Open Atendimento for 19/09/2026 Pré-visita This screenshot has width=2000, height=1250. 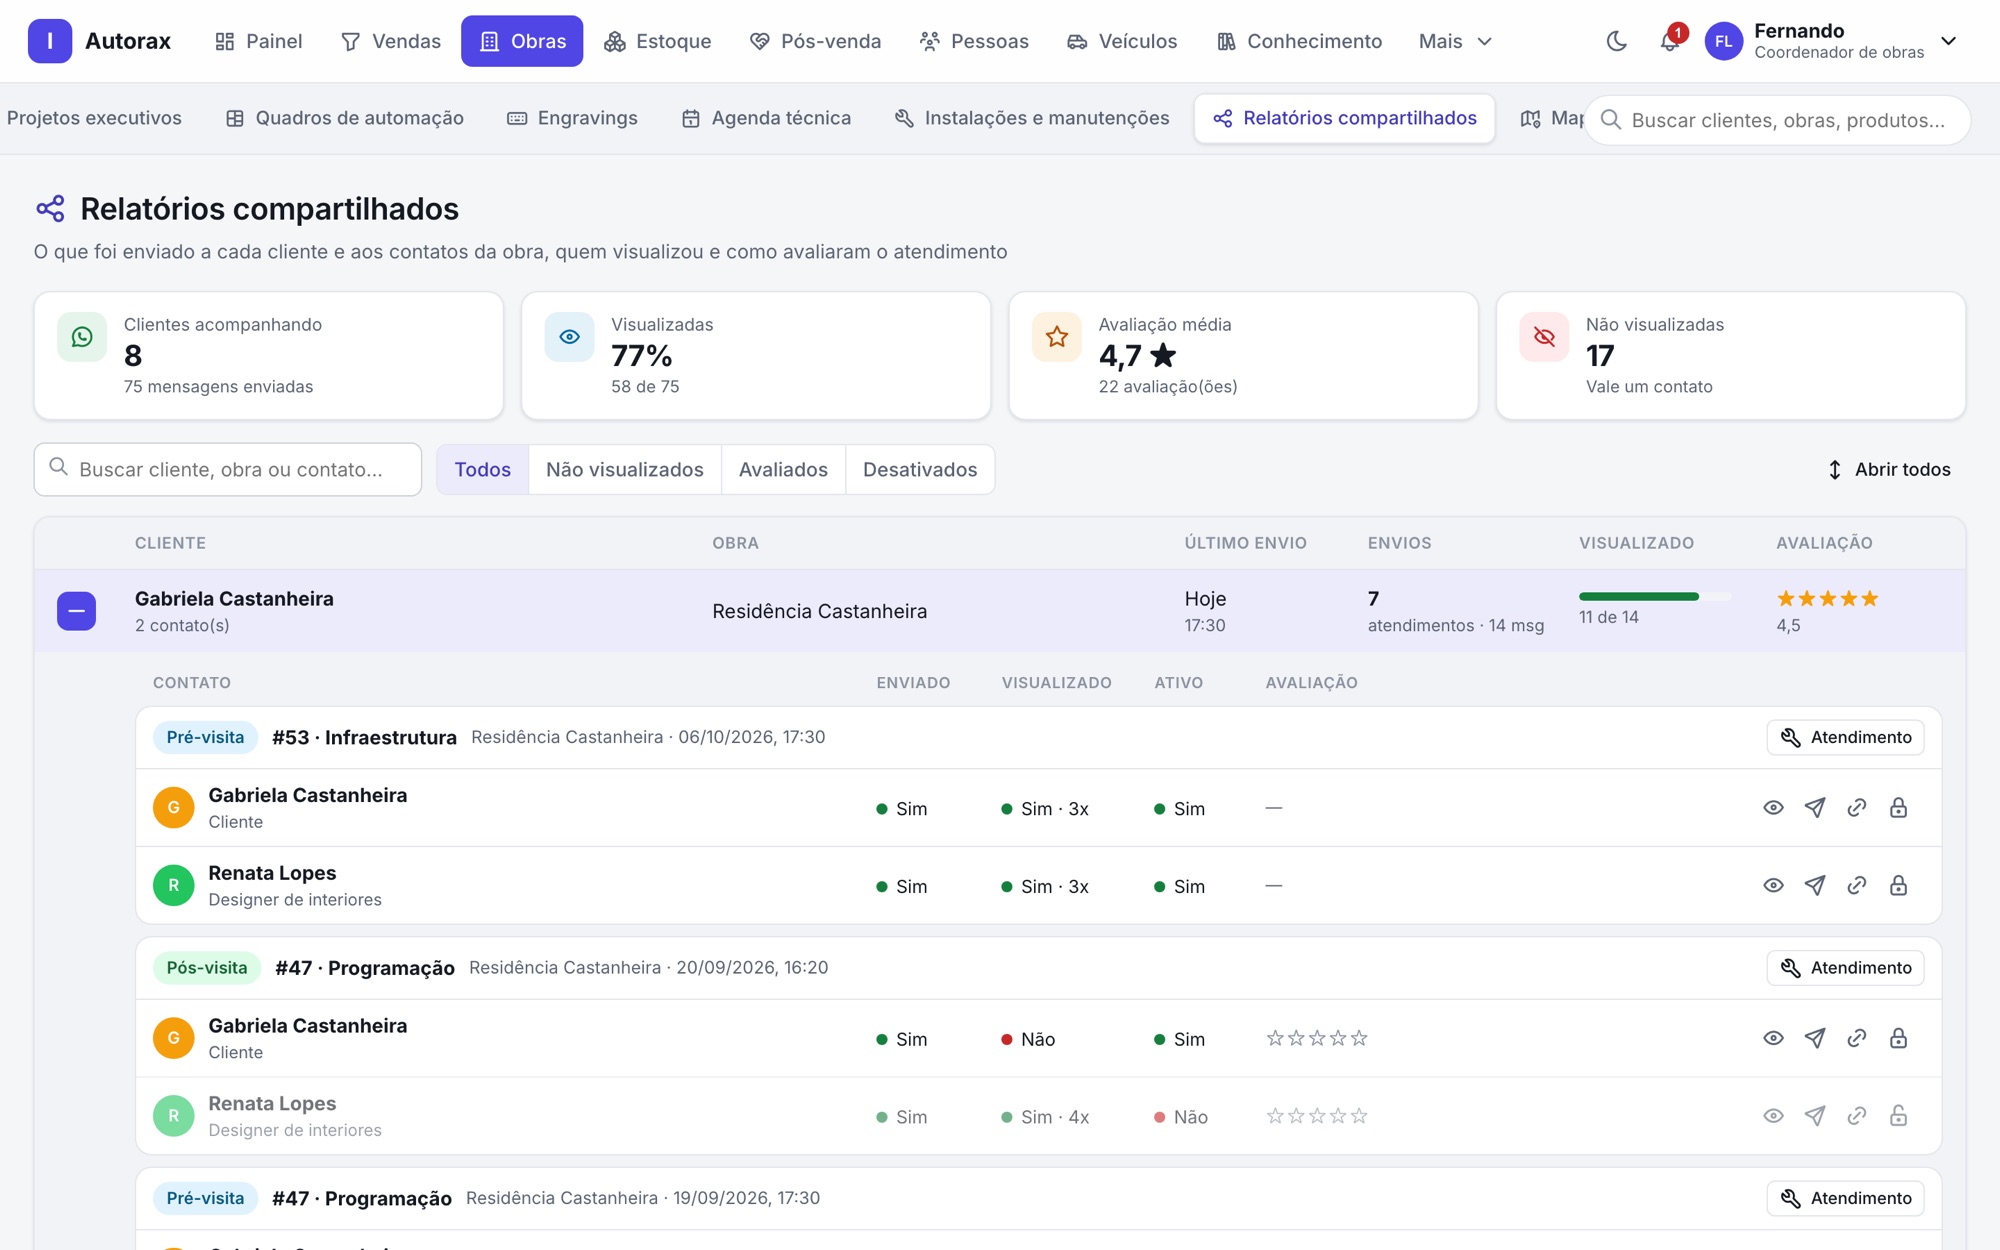[x=1845, y=1198]
